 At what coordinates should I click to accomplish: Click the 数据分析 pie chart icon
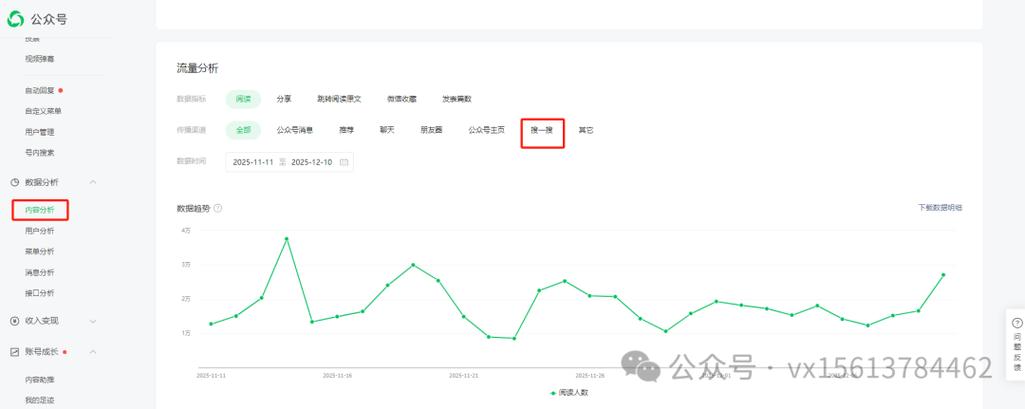click(14, 182)
